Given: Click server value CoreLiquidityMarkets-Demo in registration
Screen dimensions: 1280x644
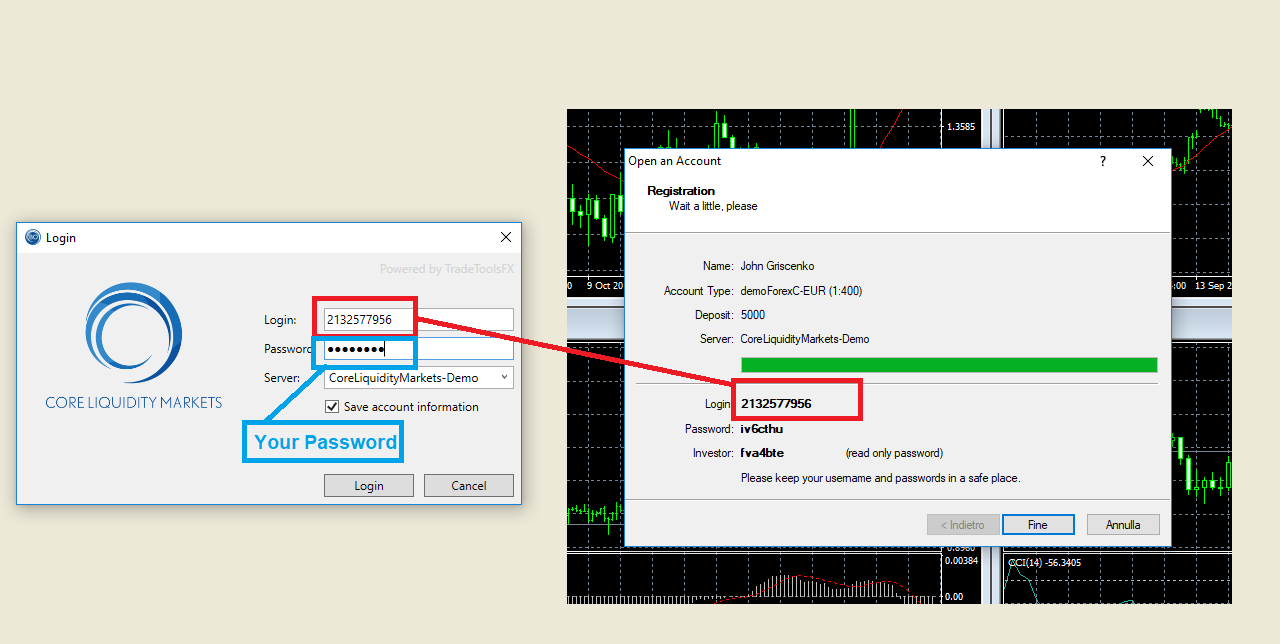Looking at the screenshot, I should [x=805, y=339].
